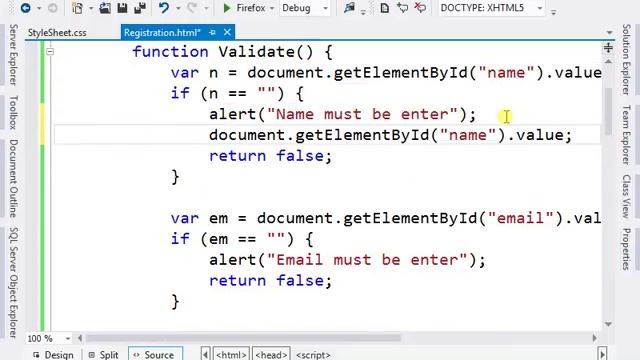Click the Save floppy disk icon
Screen dimensions: 640x360
pos(122,8)
